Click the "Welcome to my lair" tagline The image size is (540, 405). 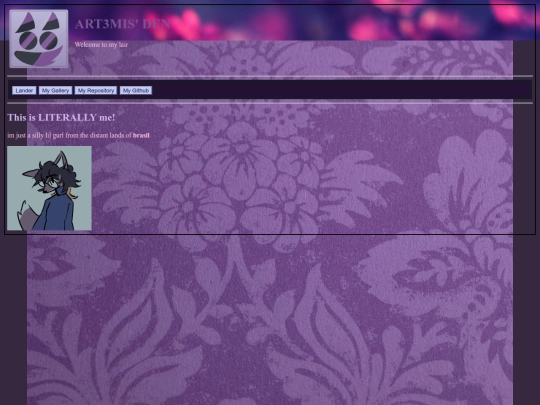[x=101, y=44]
